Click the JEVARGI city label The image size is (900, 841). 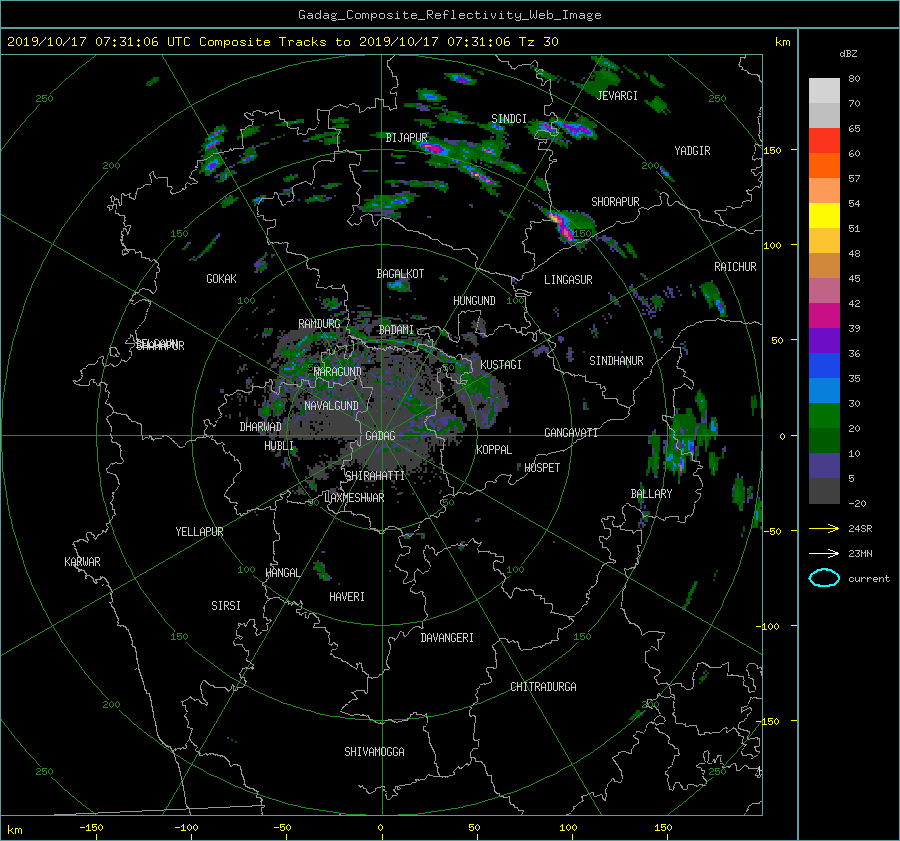[x=617, y=96]
